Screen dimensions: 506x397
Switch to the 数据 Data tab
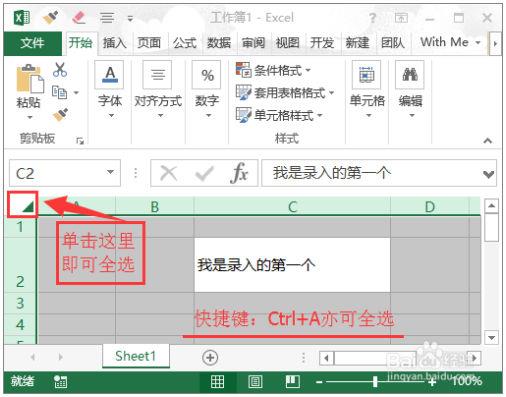[x=219, y=43]
